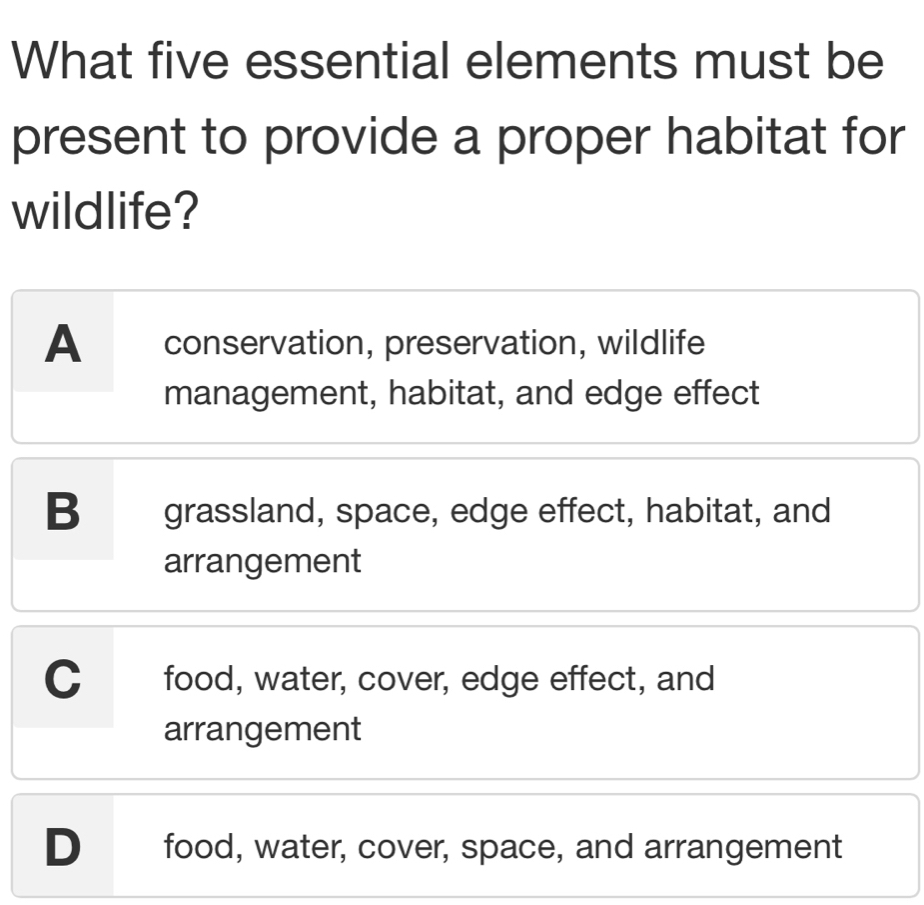Click the first line of the question
The height and width of the screenshot is (905, 924).
(x=445, y=62)
